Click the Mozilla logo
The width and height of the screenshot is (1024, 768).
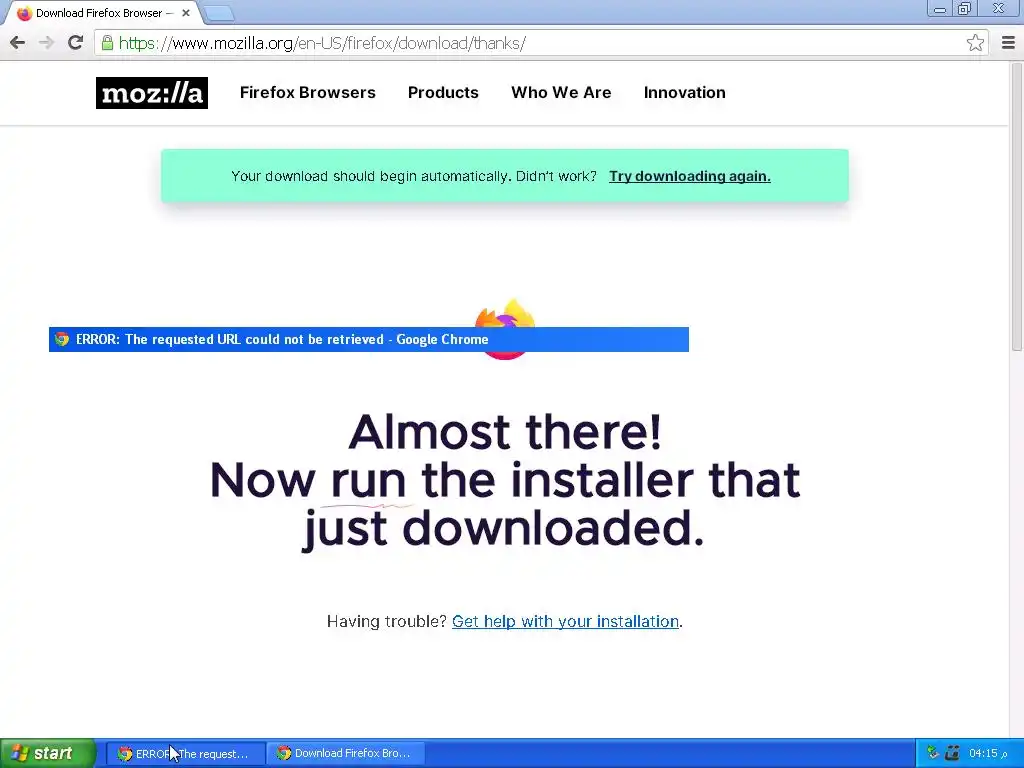[x=152, y=93]
